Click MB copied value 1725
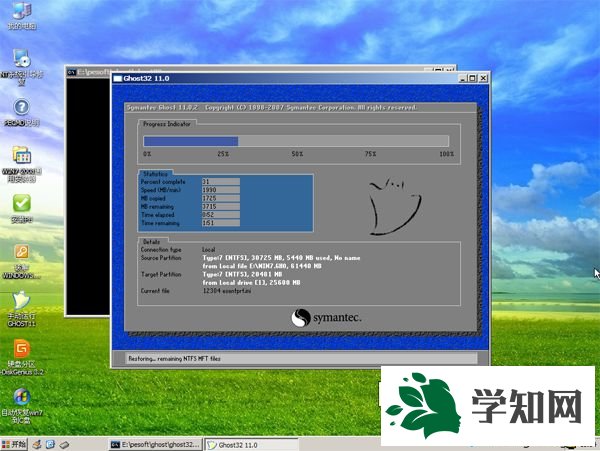The image size is (600, 451). click(x=221, y=198)
